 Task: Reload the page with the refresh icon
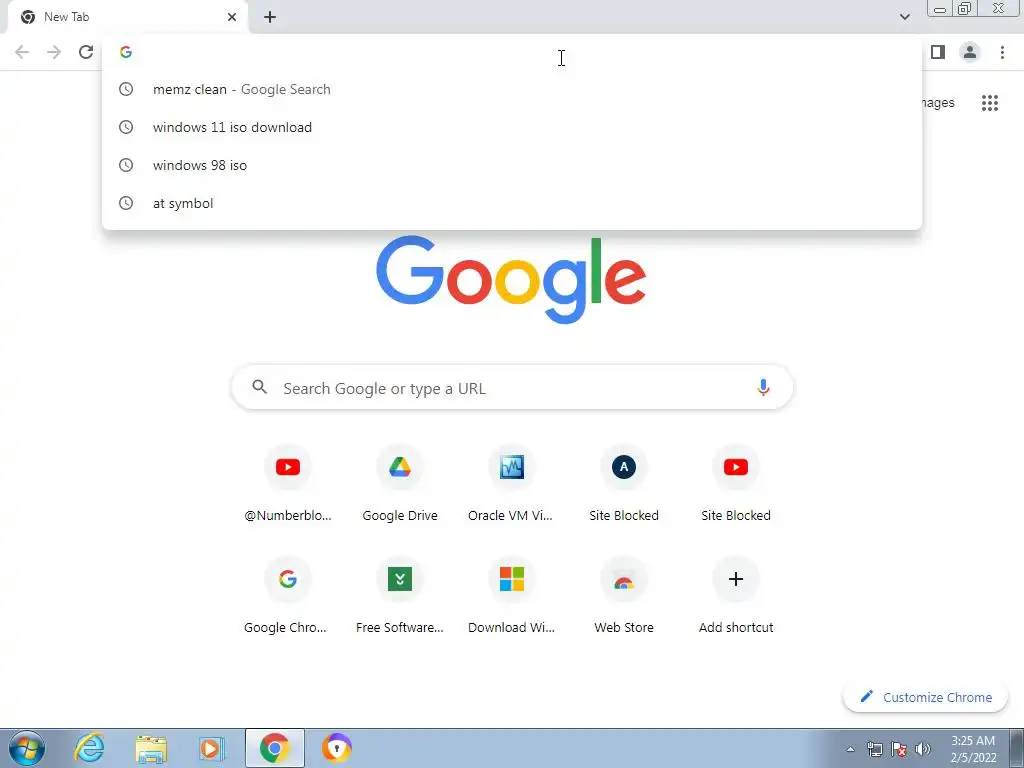[86, 52]
